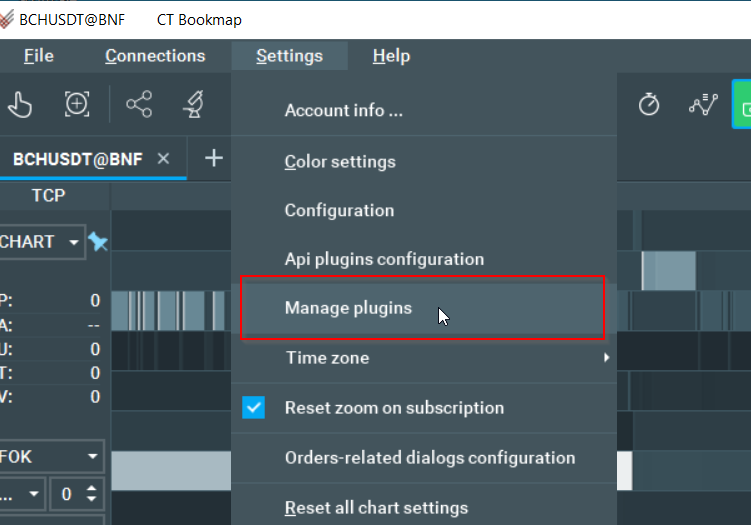
Task: Increase quantity with the up stepper
Action: tap(92, 488)
